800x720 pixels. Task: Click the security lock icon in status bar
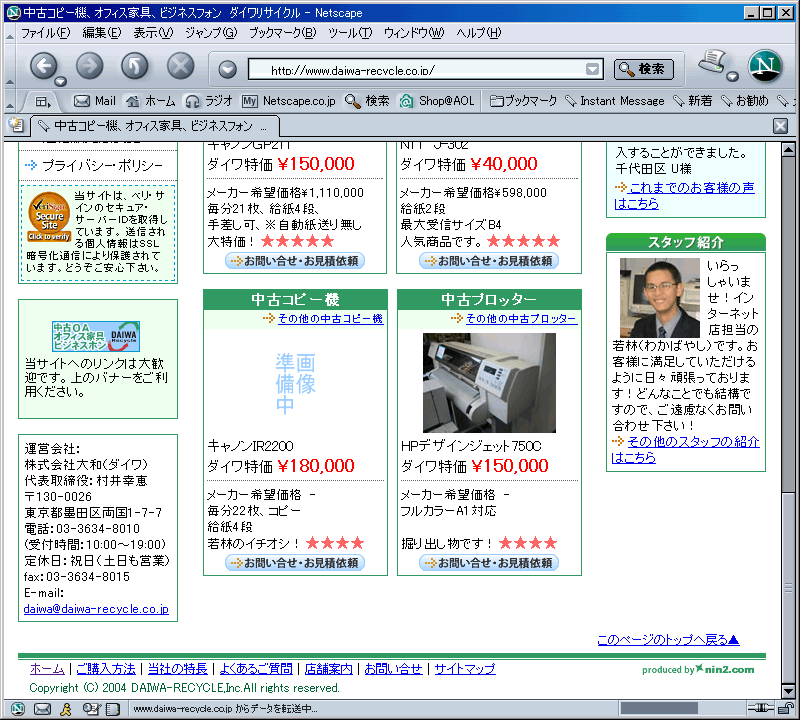785,708
